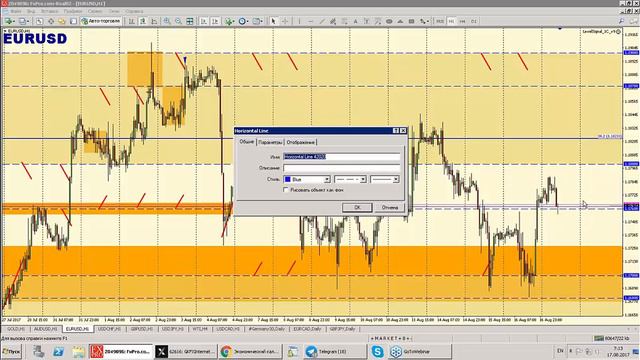Select the Triangle drawing tool

400,21
